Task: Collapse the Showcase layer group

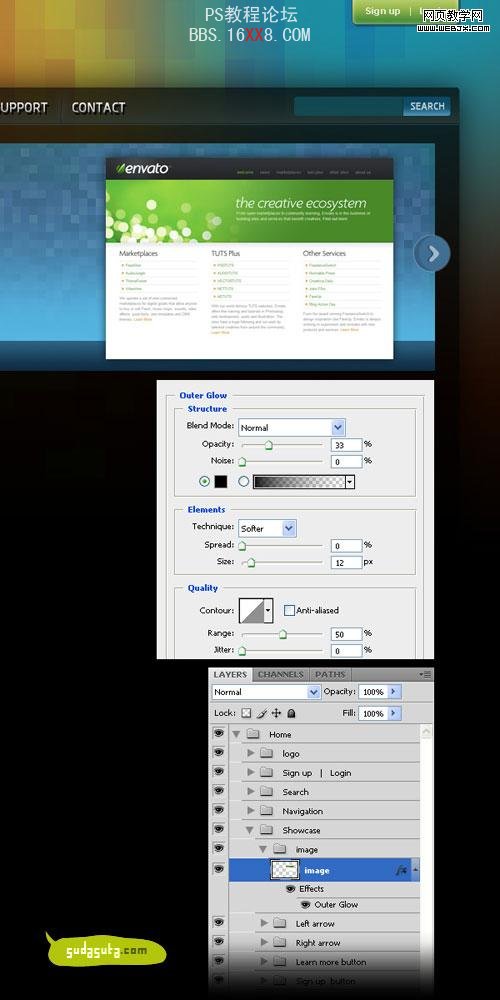Action: (250, 830)
